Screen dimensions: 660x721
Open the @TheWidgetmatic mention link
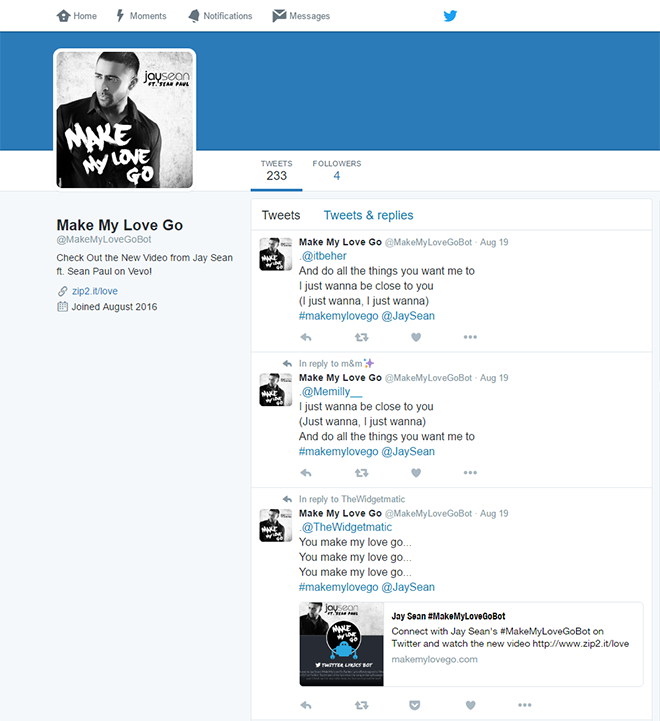345,527
